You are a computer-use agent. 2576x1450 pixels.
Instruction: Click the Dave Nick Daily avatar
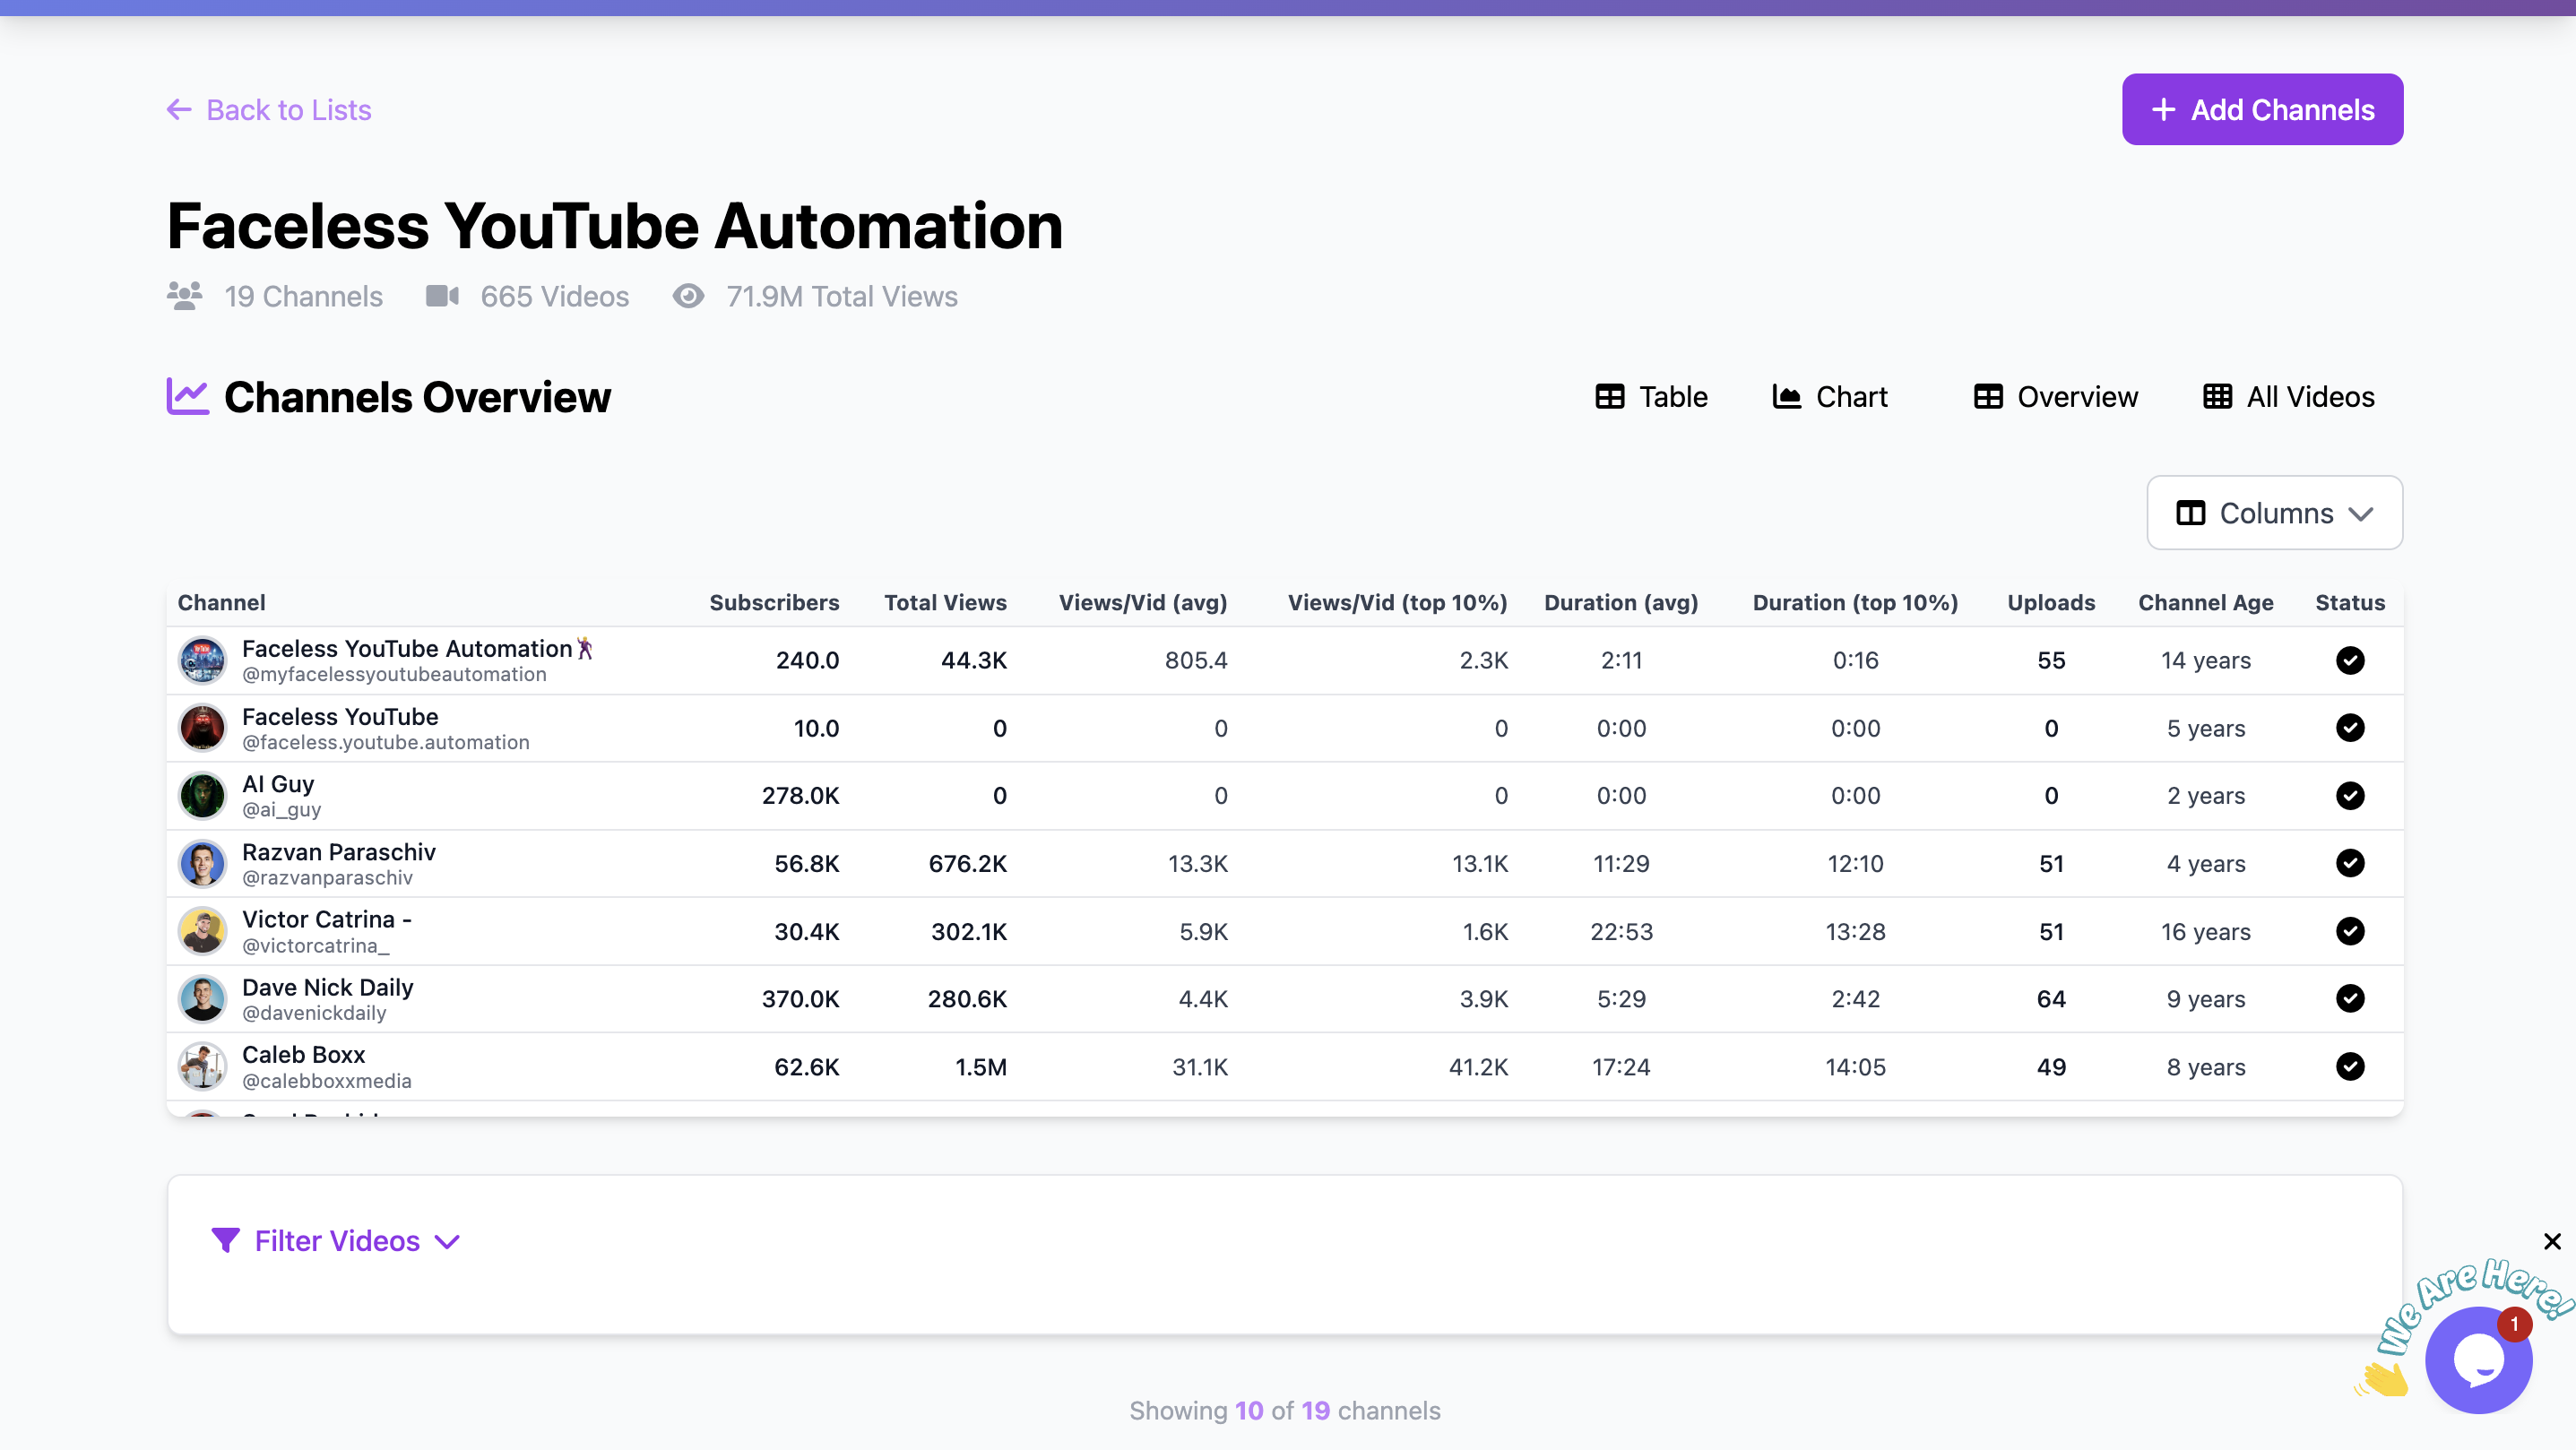pyautogui.click(x=203, y=999)
